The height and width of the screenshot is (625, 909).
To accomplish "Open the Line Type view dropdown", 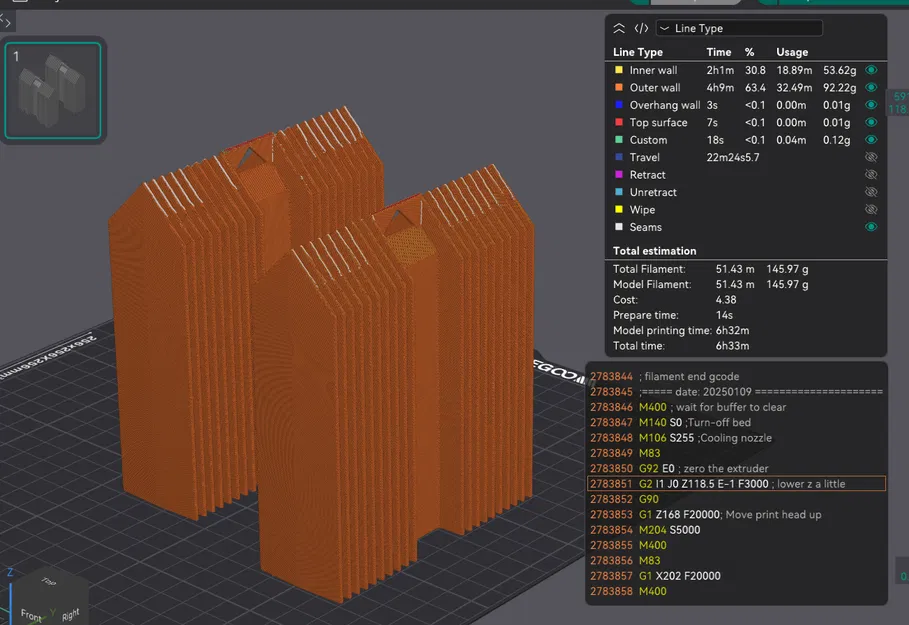I will pyautogui.click(x=739, y=28).
